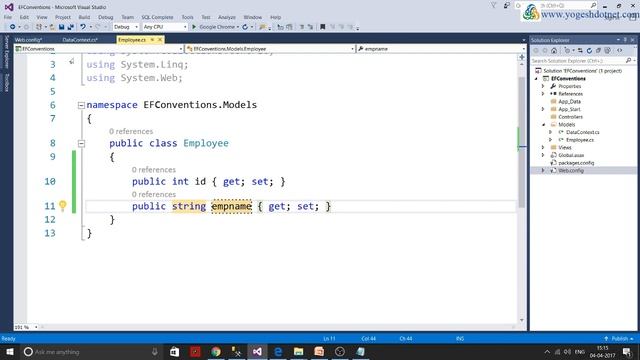
Task: Open the Toolbox side tab
Action: coord(6,82)
